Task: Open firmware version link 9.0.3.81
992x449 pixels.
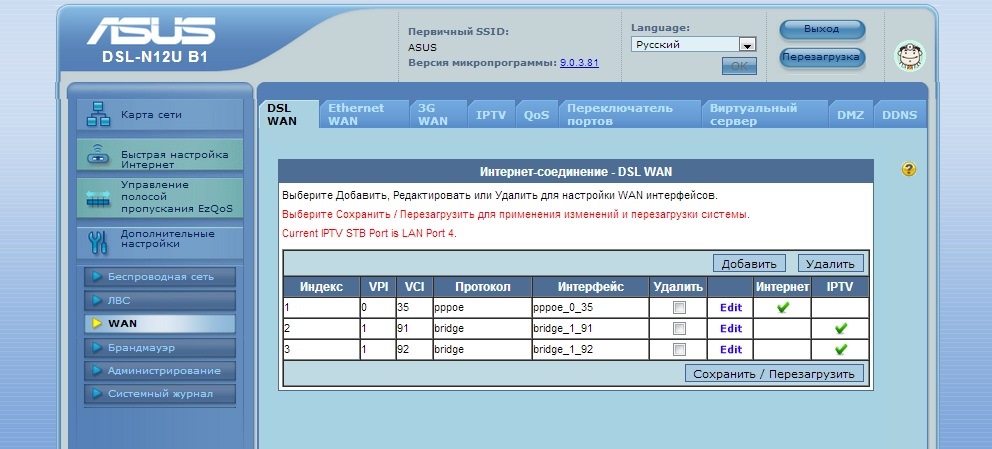Action: coord(579,63)
